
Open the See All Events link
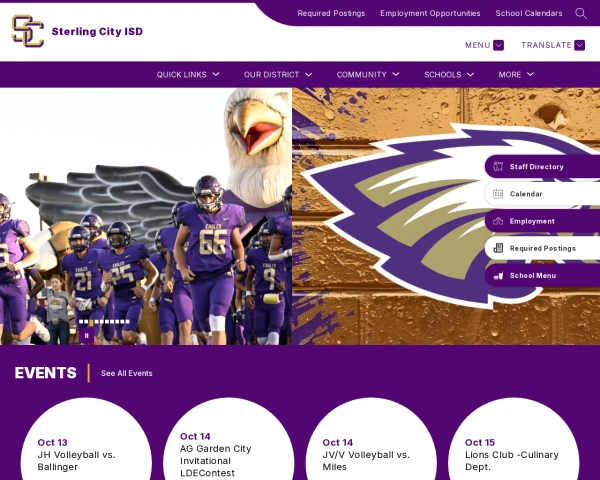tap(127, 373)
